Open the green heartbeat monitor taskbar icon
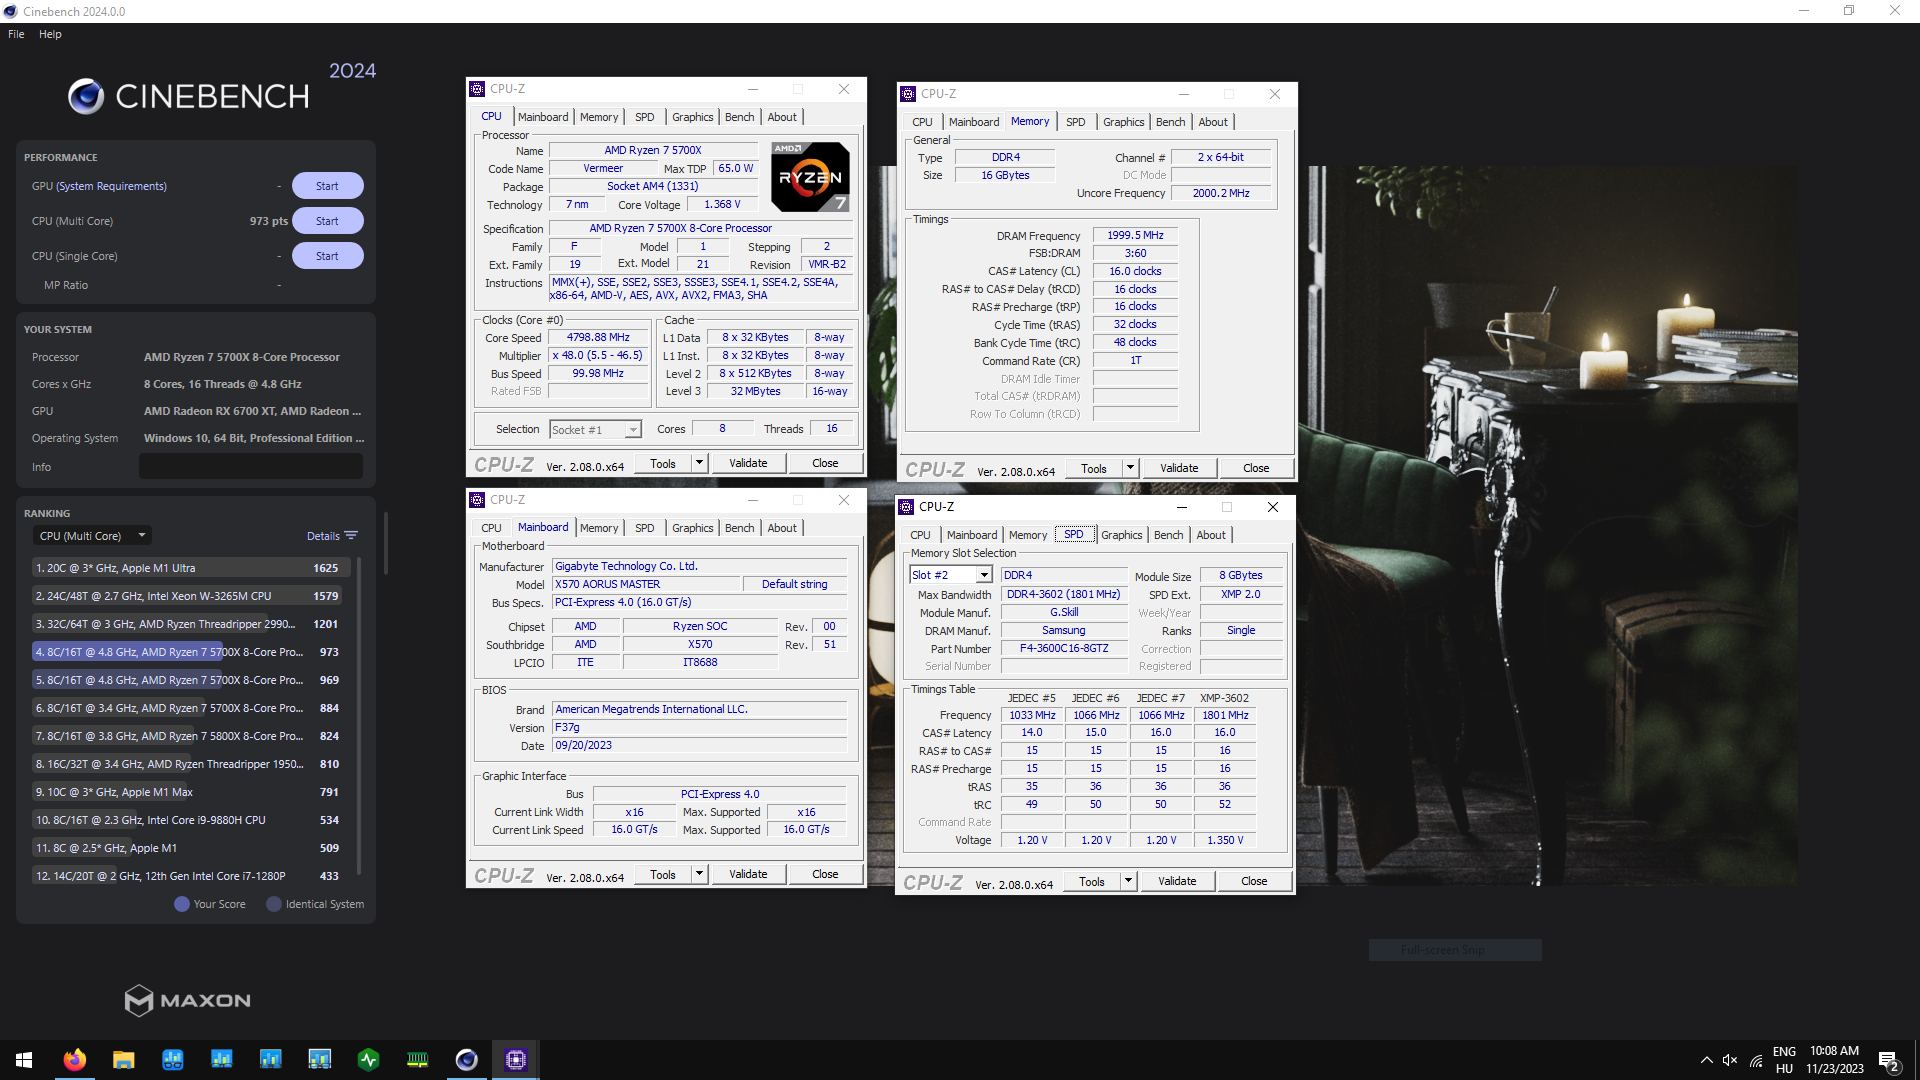Image resolution: width=1920 pixels, height=1080 pixels. click(x=368, y=1060)
